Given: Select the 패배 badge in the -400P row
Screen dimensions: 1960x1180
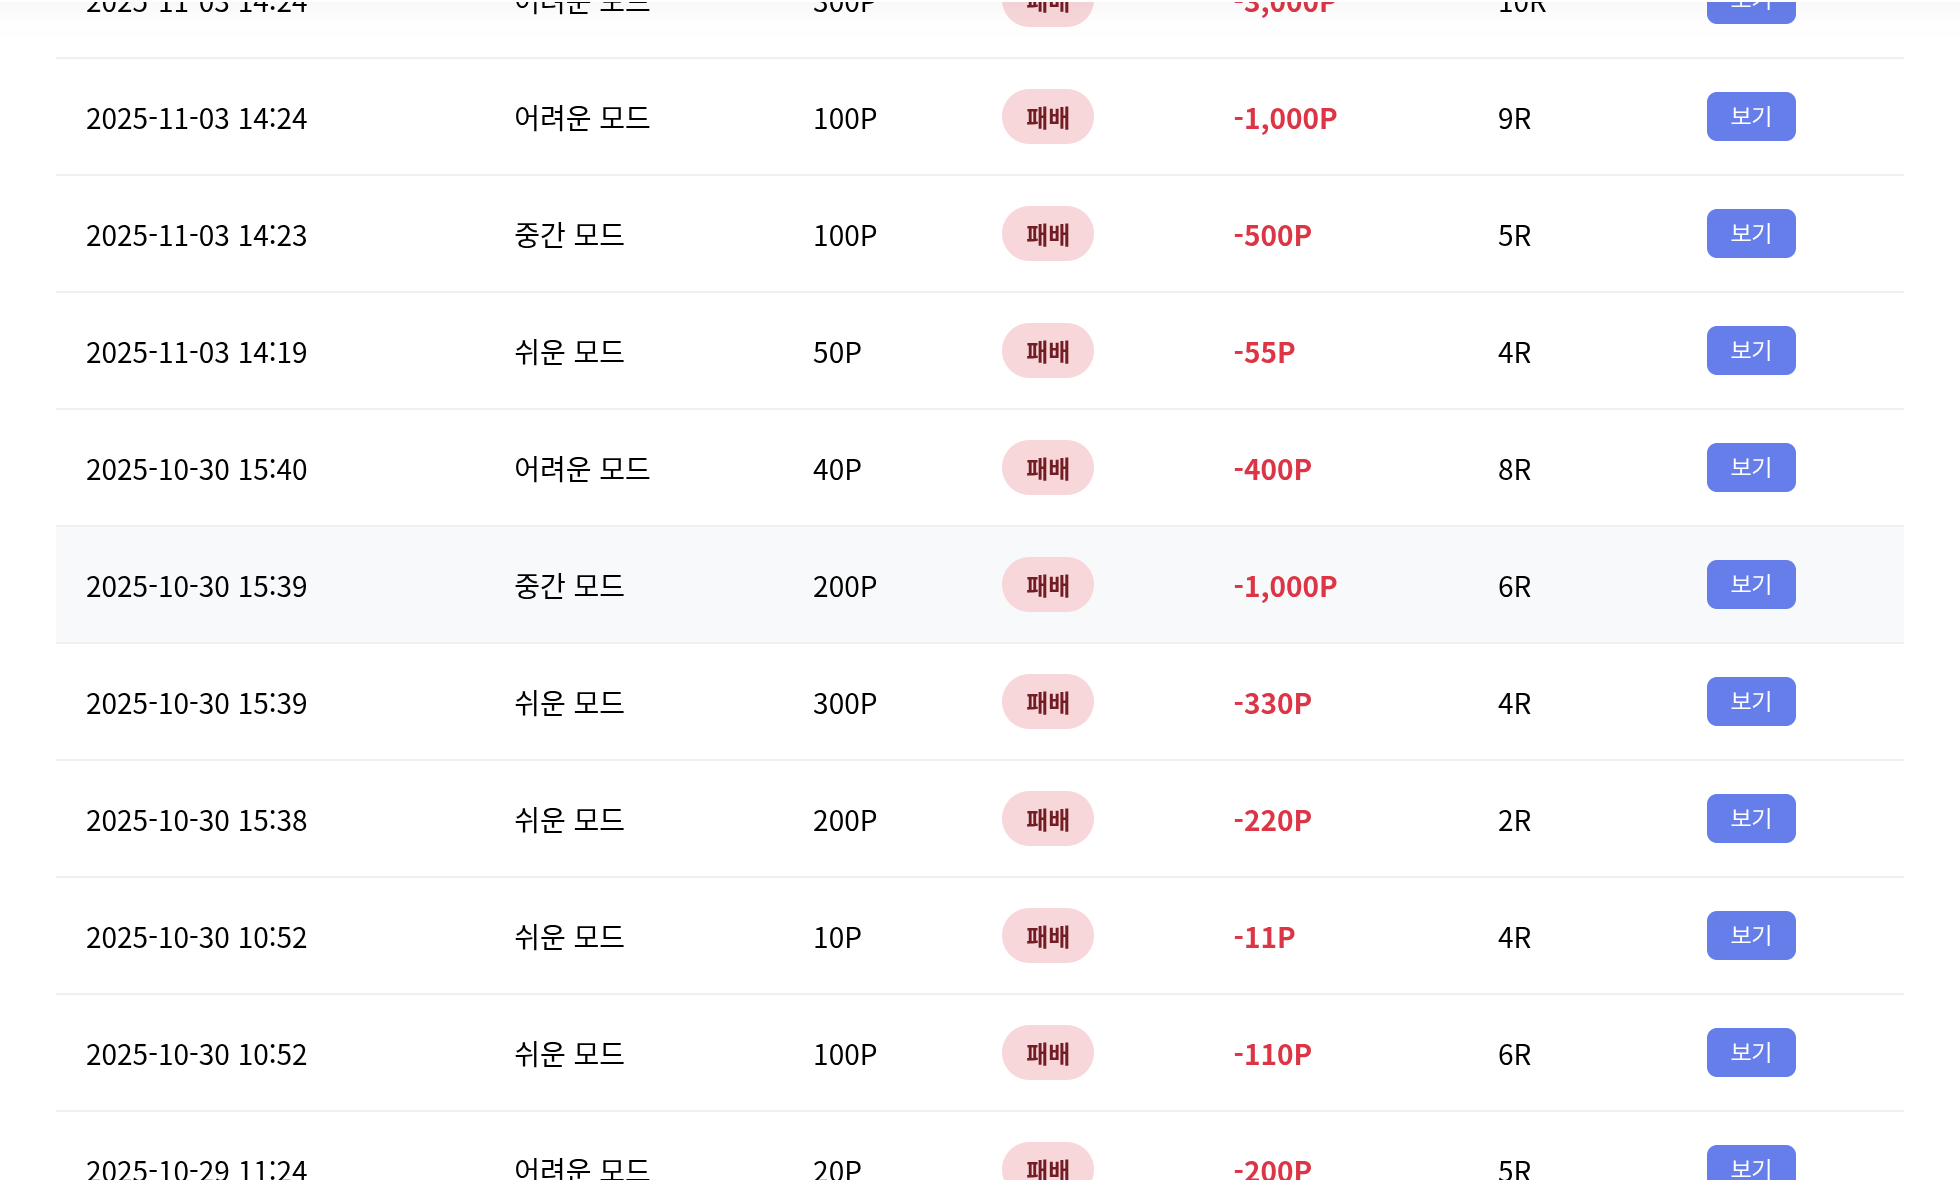Looking at the screenshot, I should coord(1047,468).
